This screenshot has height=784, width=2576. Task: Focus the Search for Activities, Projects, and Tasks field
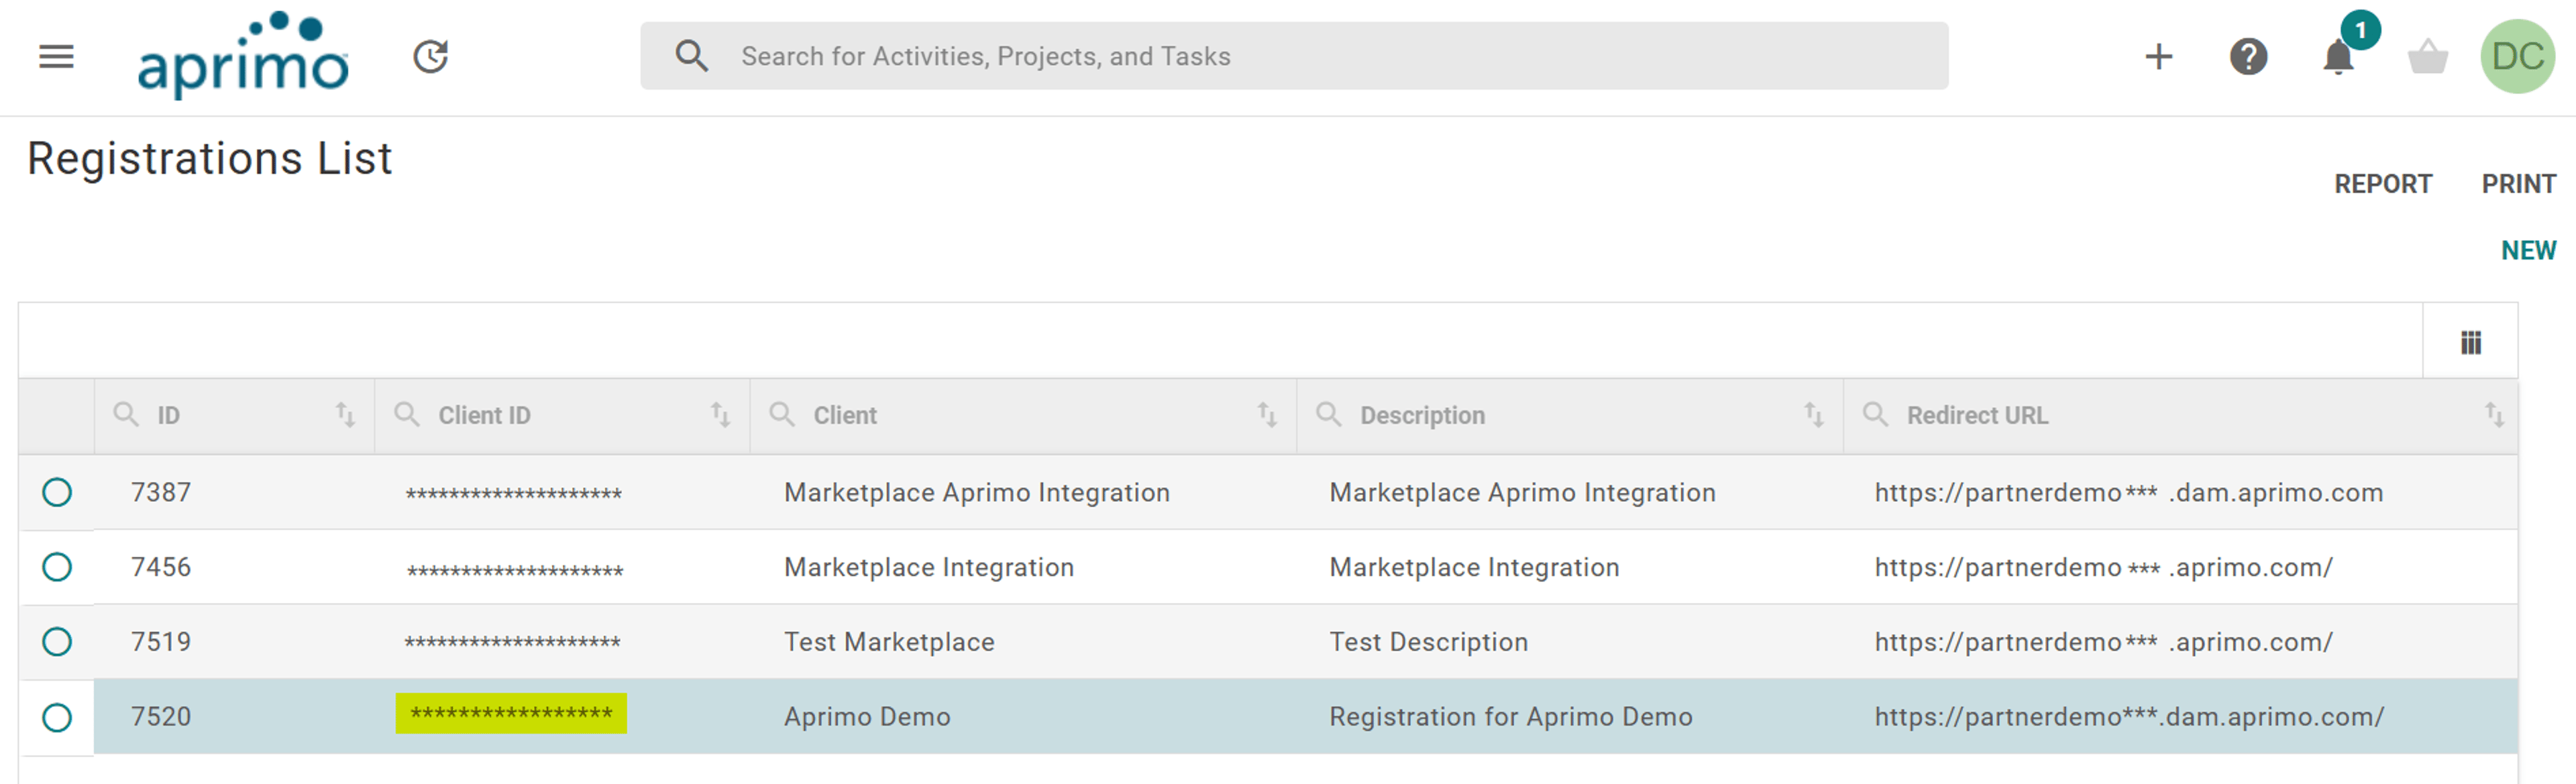tap(1294, 56)
